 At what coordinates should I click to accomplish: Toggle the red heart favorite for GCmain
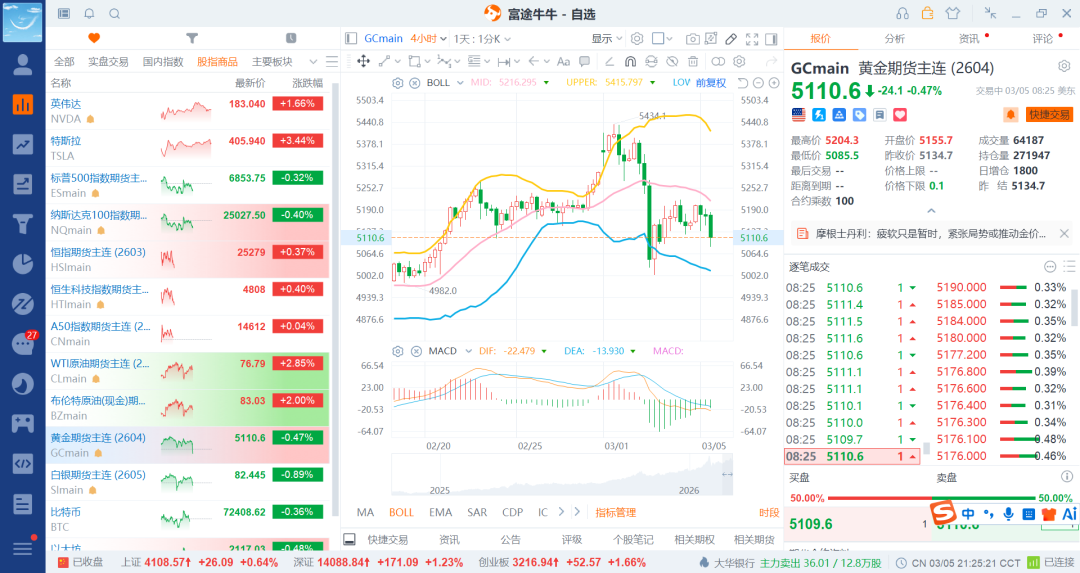(x=900, y=114)
